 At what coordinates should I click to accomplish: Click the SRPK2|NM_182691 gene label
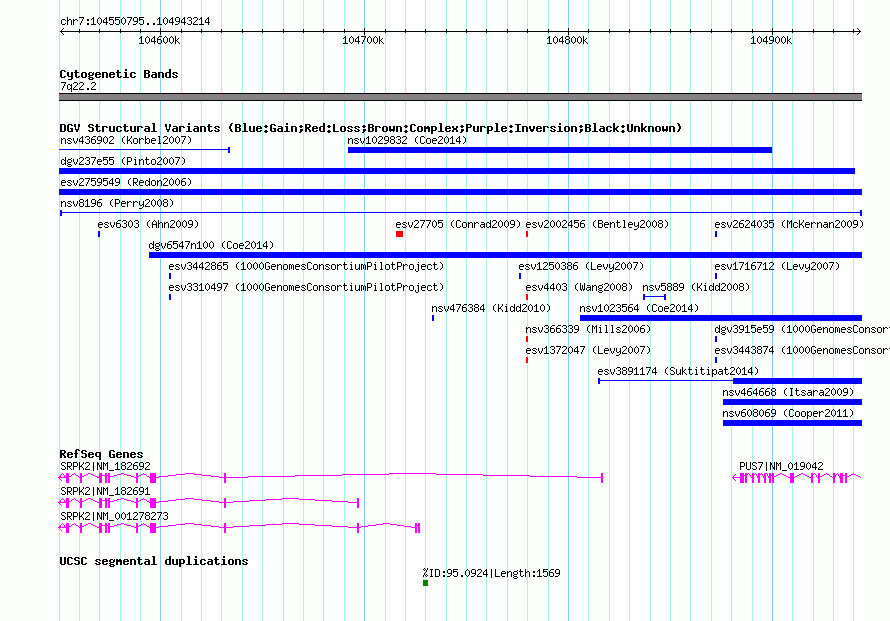[105, 491]
